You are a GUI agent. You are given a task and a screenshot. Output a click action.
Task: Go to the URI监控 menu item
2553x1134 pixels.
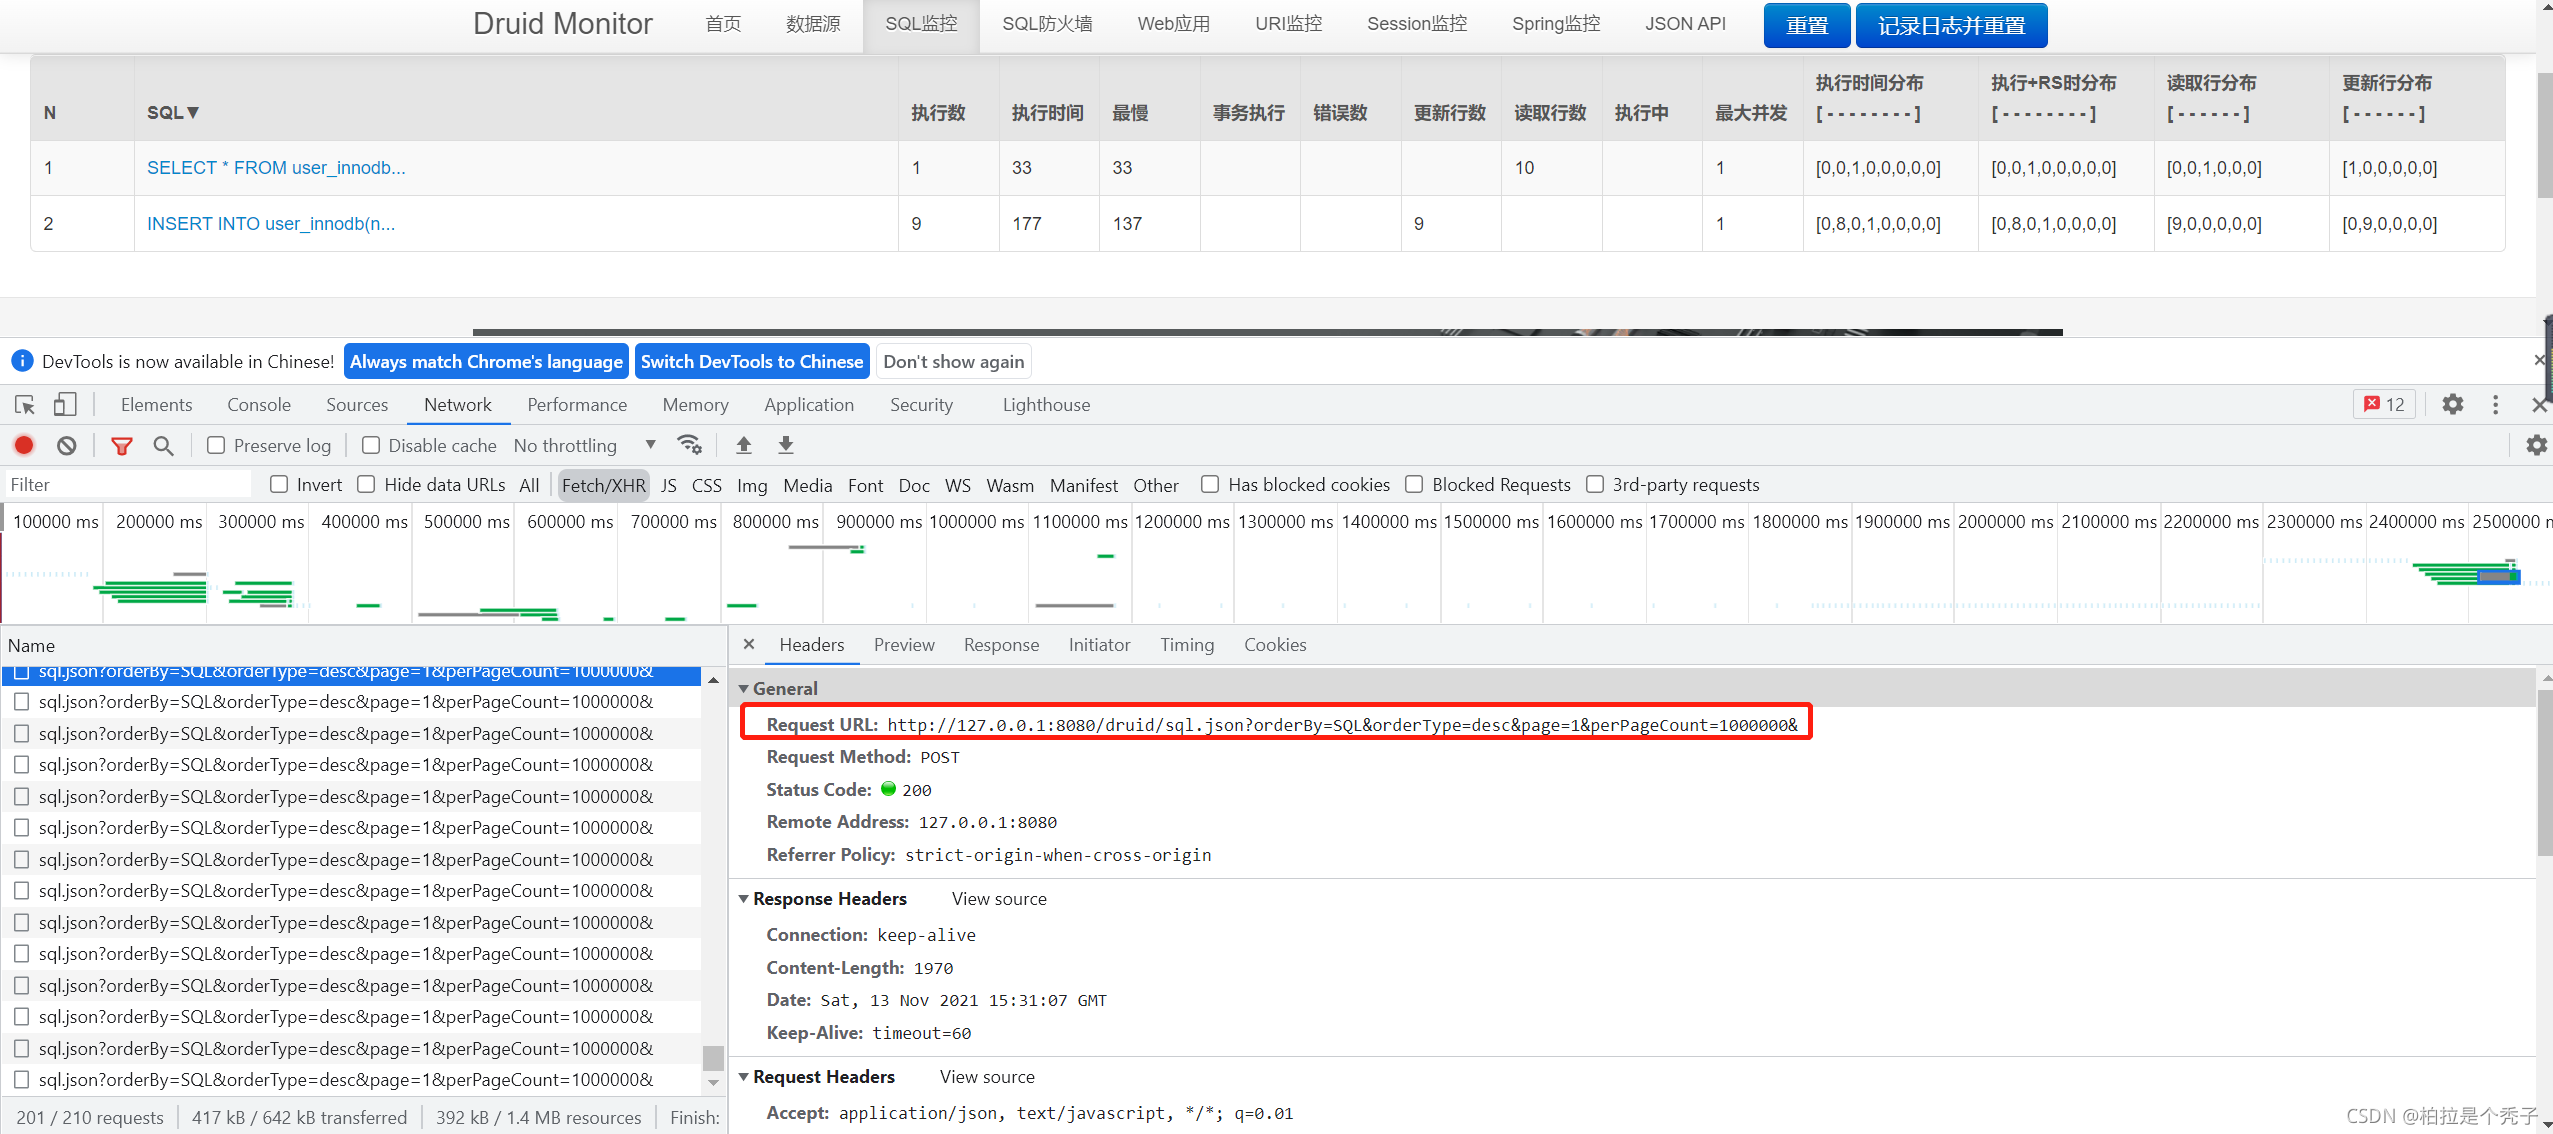pyautogui.click(x=1288, y=24)
